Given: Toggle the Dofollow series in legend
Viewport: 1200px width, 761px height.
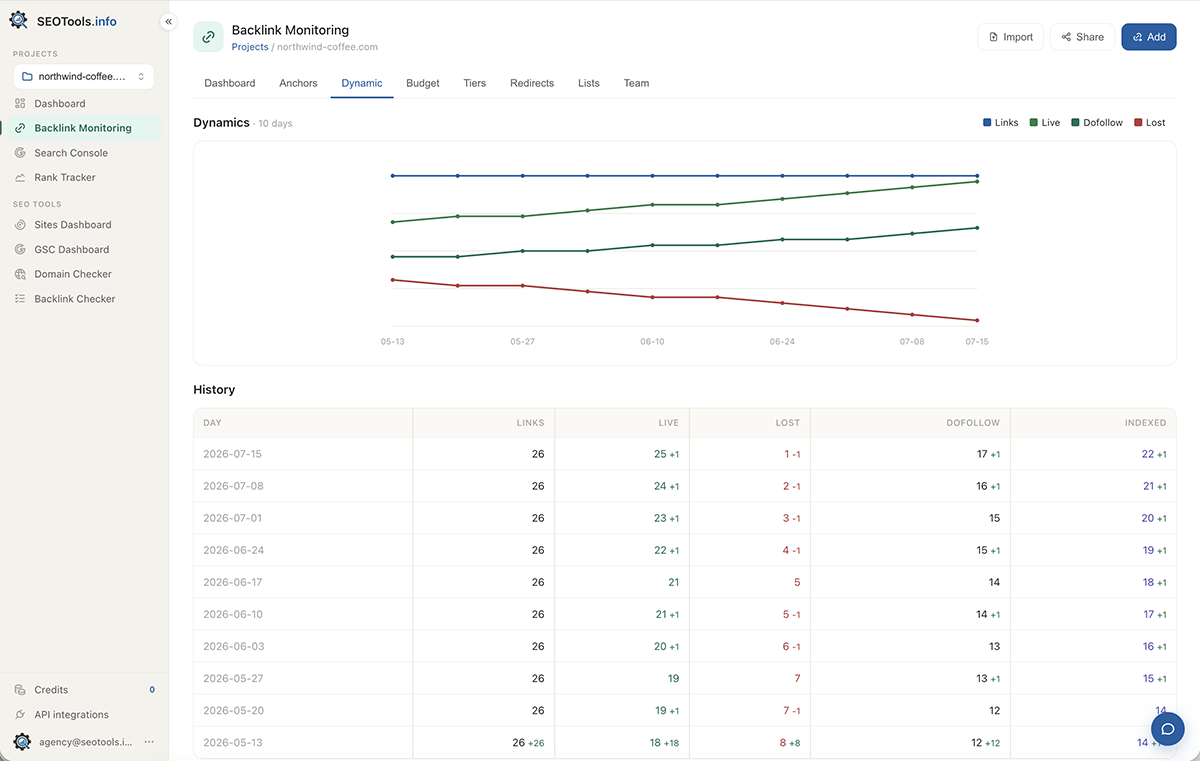Looking at the screenshot, I should [1097, 123].
